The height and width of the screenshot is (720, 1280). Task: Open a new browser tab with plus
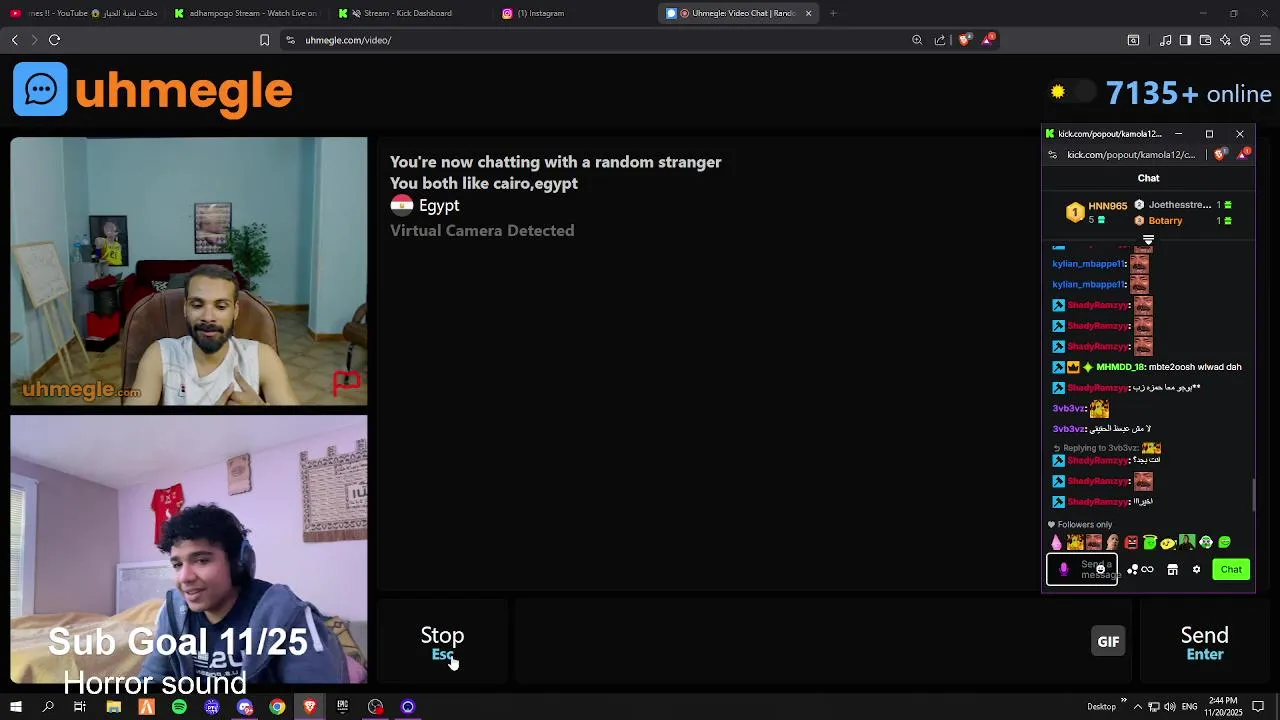coord(833,13)
